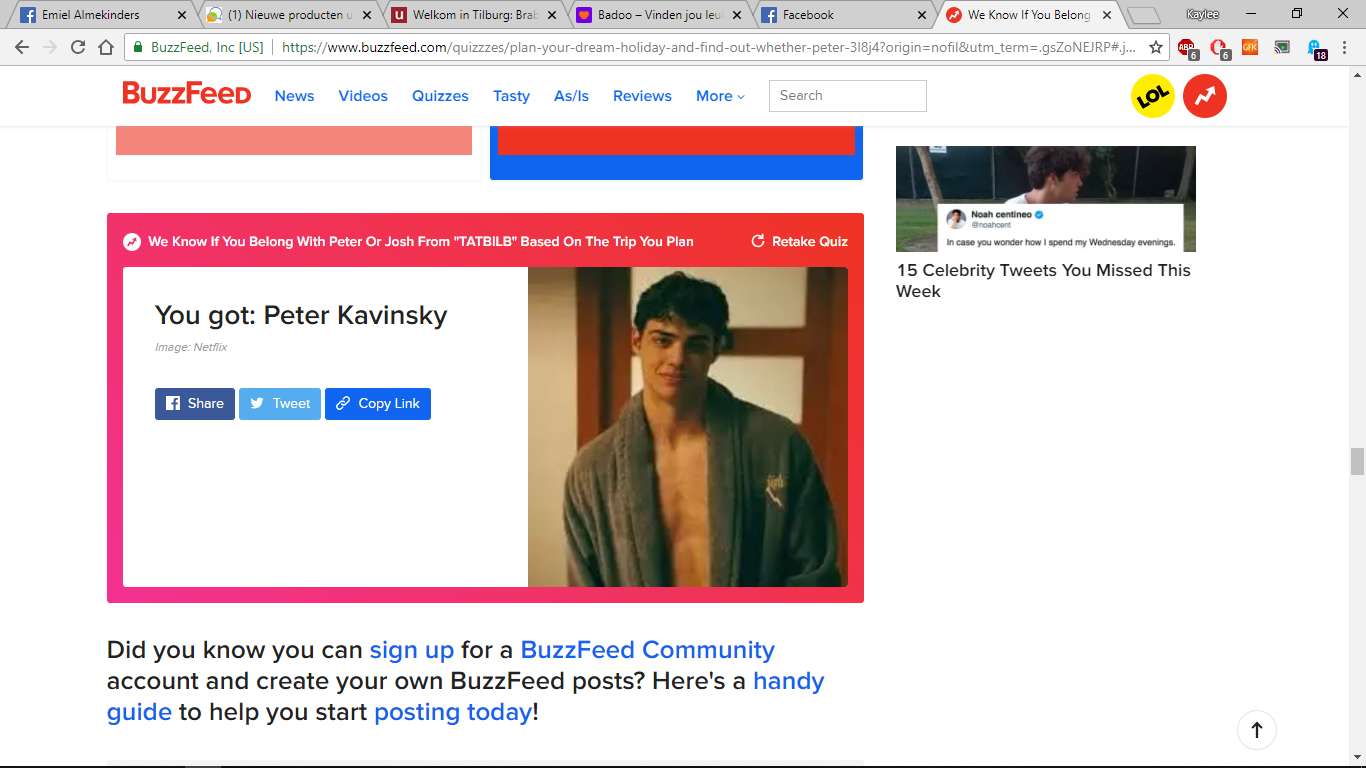Go to the Chrome home icon
Screen dimensions: 1366x768
click(x=106, y=47)
